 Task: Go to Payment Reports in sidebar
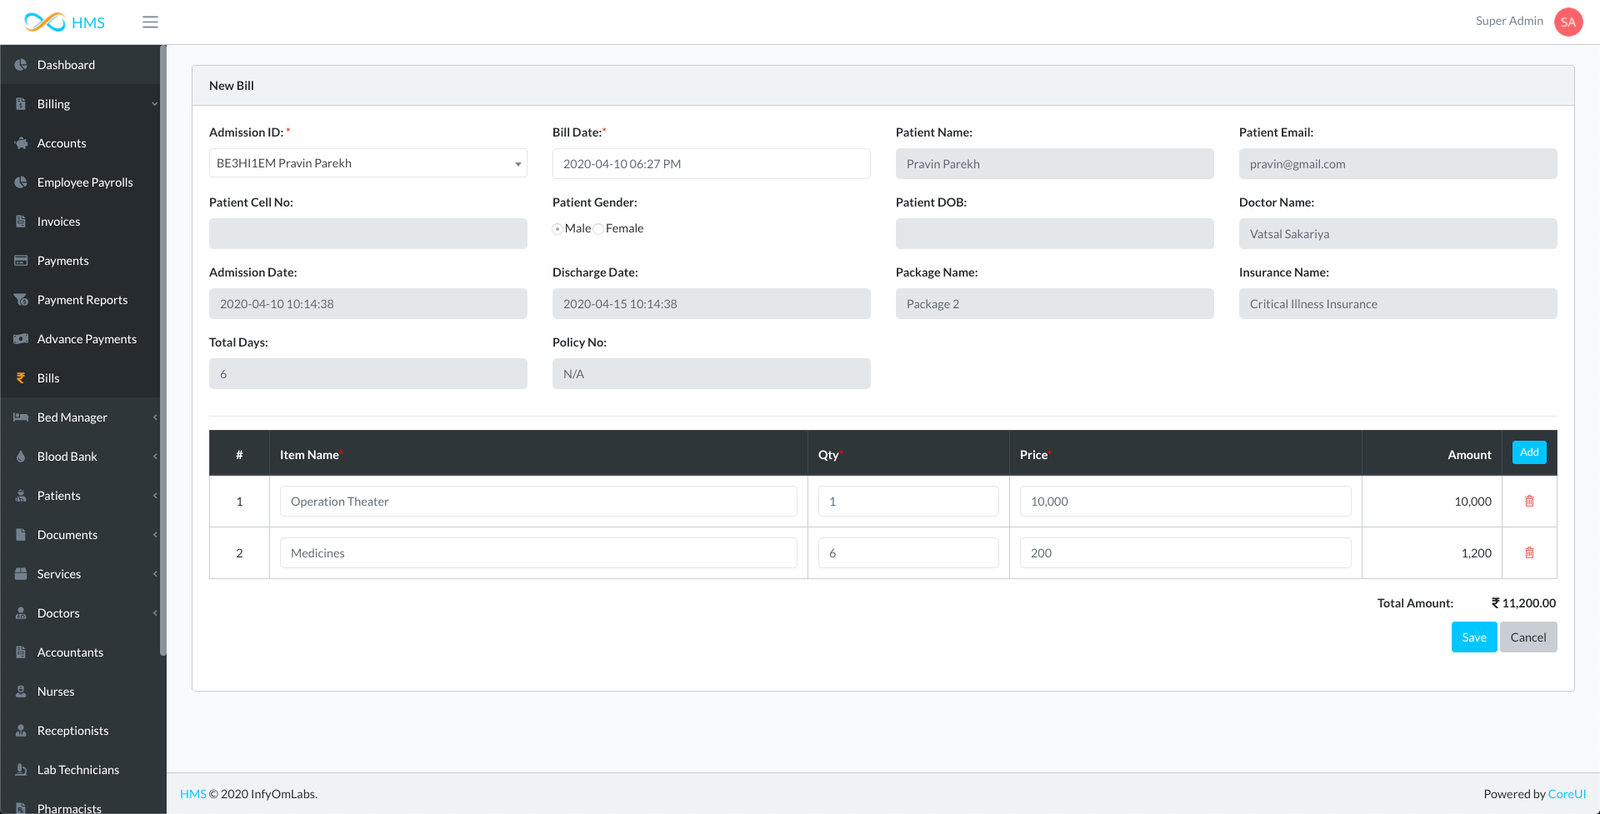(x=82, y=300)
